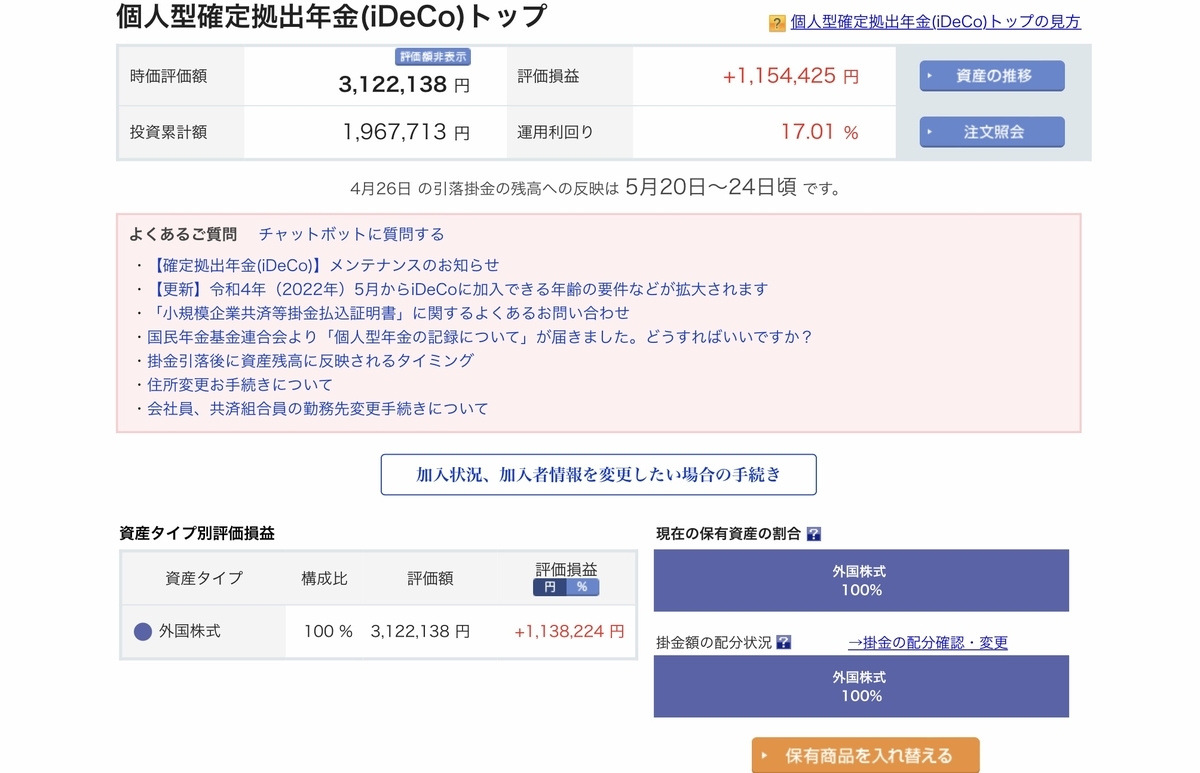Click 資産タイプ別評価損益 heading
This screenshot has height=773, width=1200.
(197, 534)
